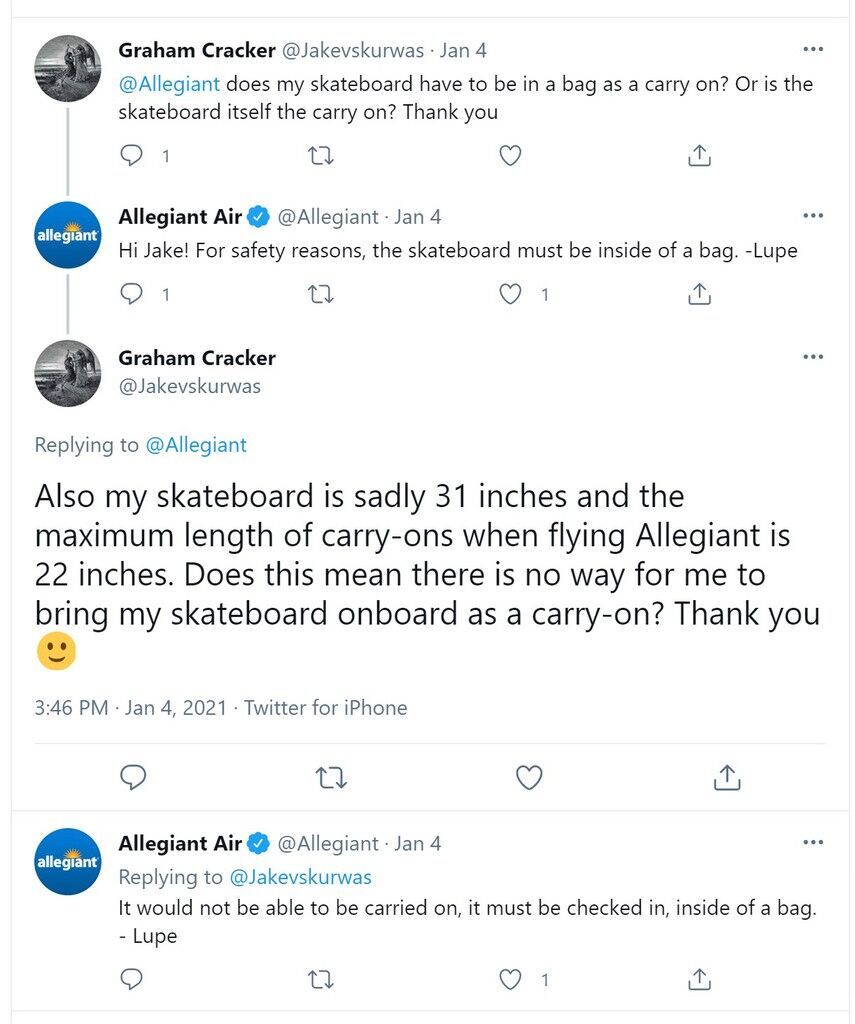Share the main '31 inches' tweet

pos(727,776)
